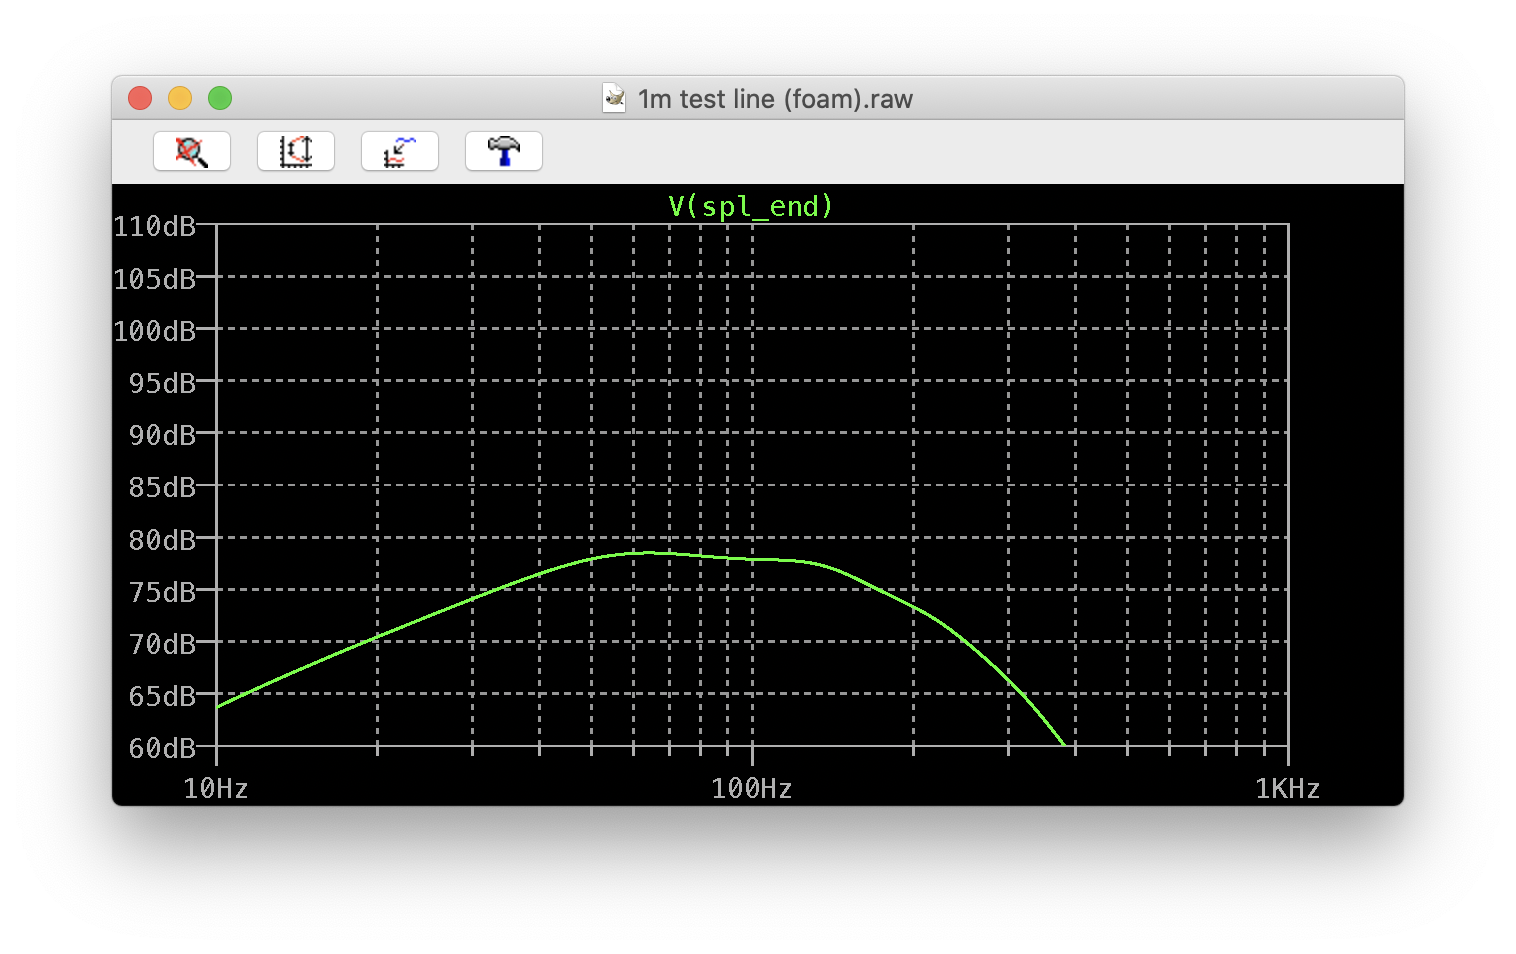This screenshot has width=1516, height=954.
Task: Maximize the window with green button
Action: [x=220, y=98]
